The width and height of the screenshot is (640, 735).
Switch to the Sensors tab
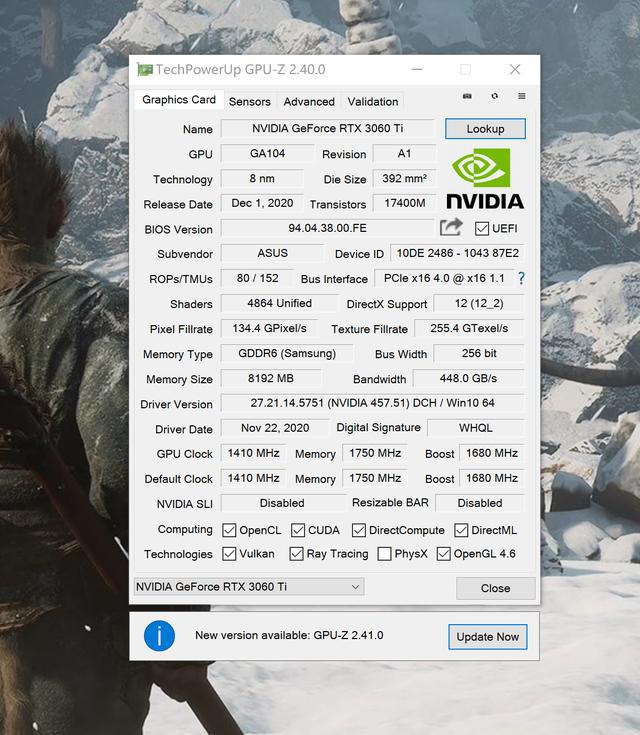[249, 102]
